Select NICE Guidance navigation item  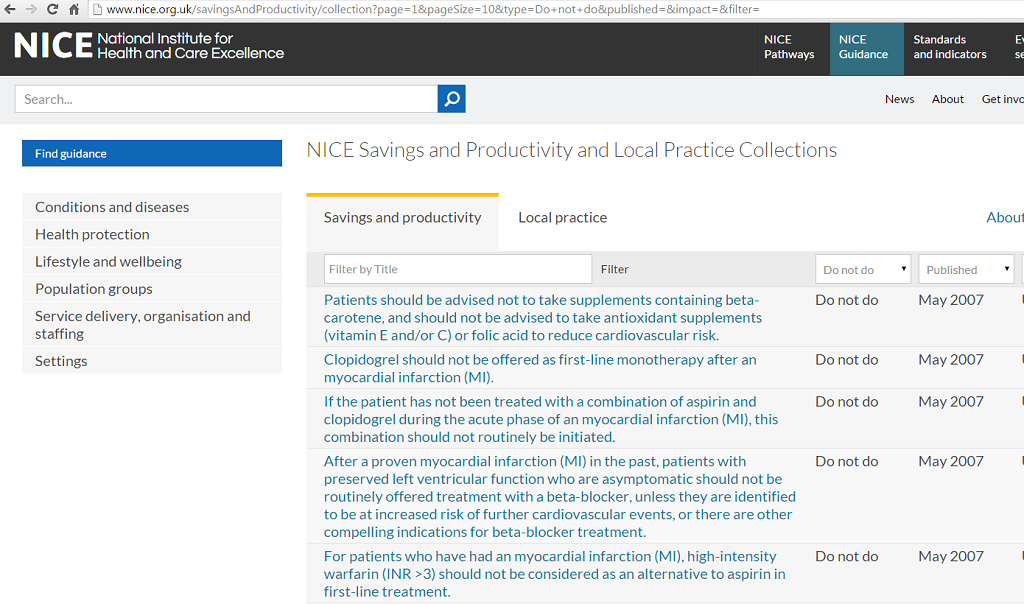coord(866,49)
